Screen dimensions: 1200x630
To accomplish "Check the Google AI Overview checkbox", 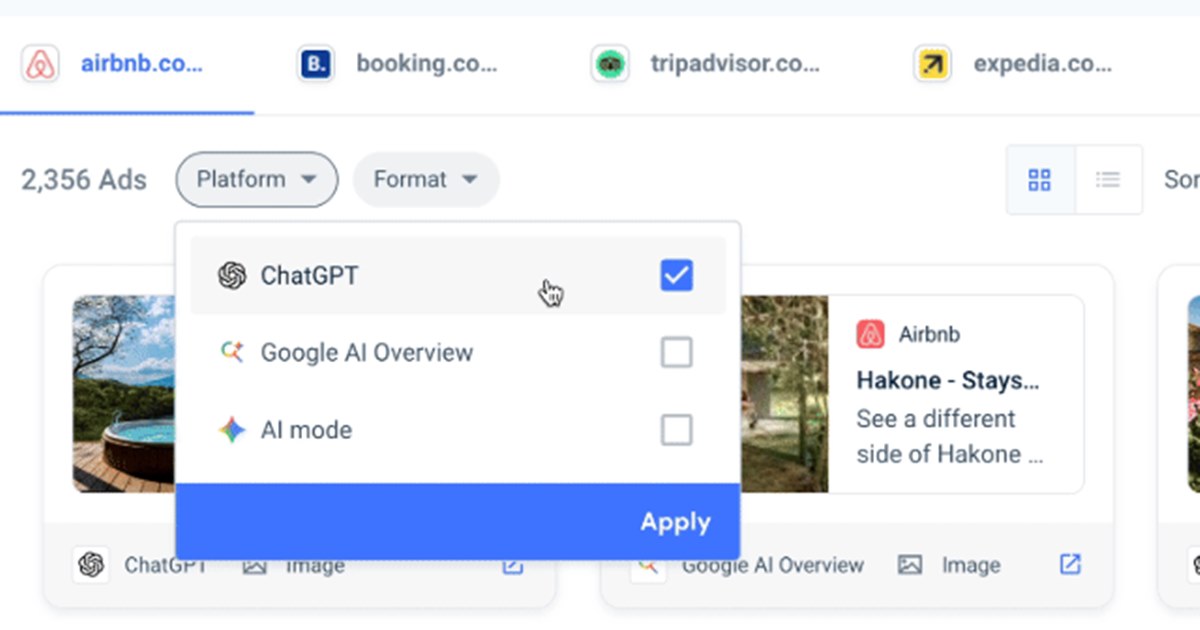I will pos(677,353).
